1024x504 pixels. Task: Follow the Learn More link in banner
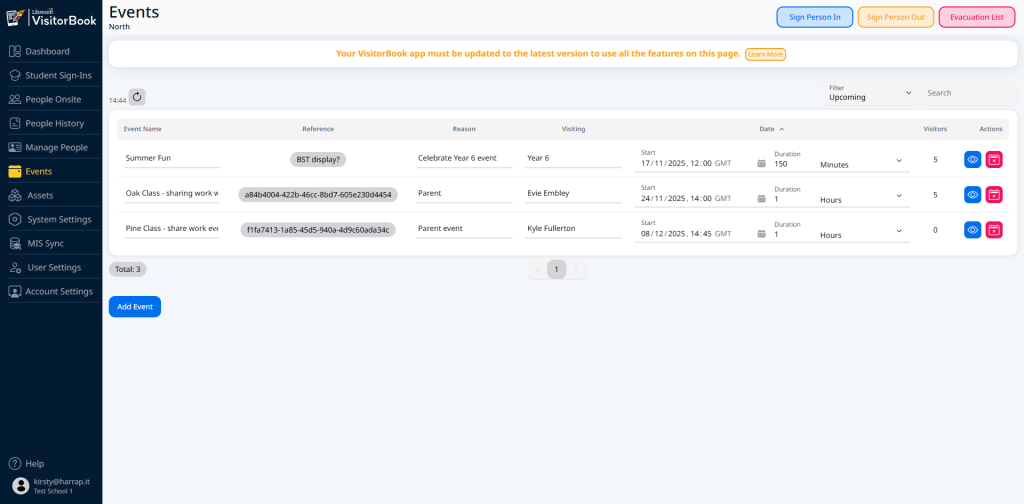[765, 54]
